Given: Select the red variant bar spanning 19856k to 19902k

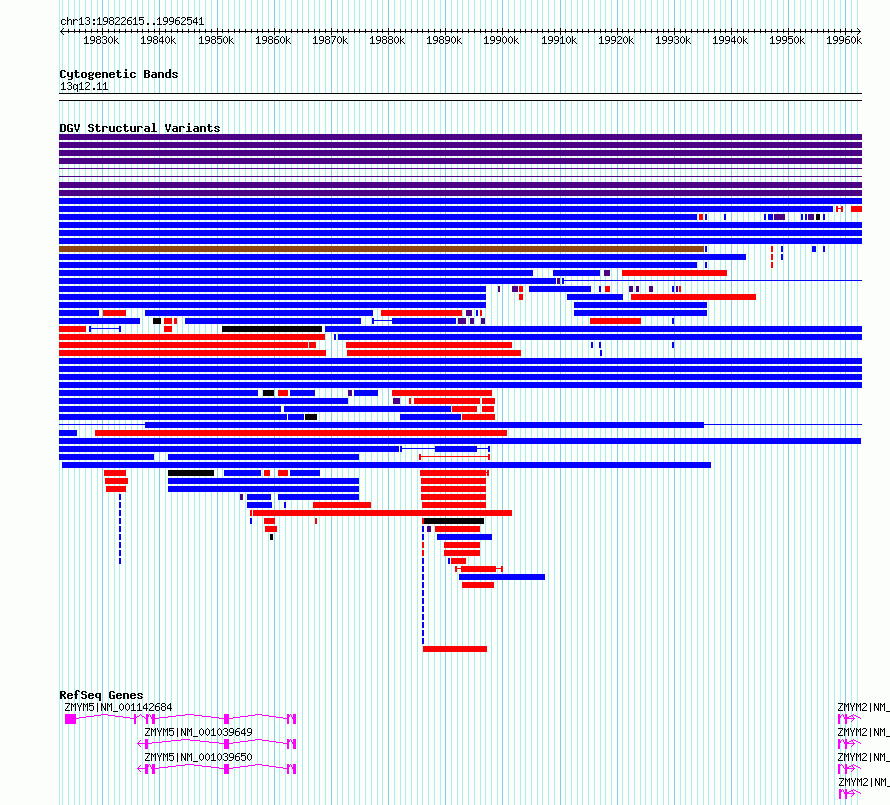Looking at the screenshot, I should [x=381, y=513].
